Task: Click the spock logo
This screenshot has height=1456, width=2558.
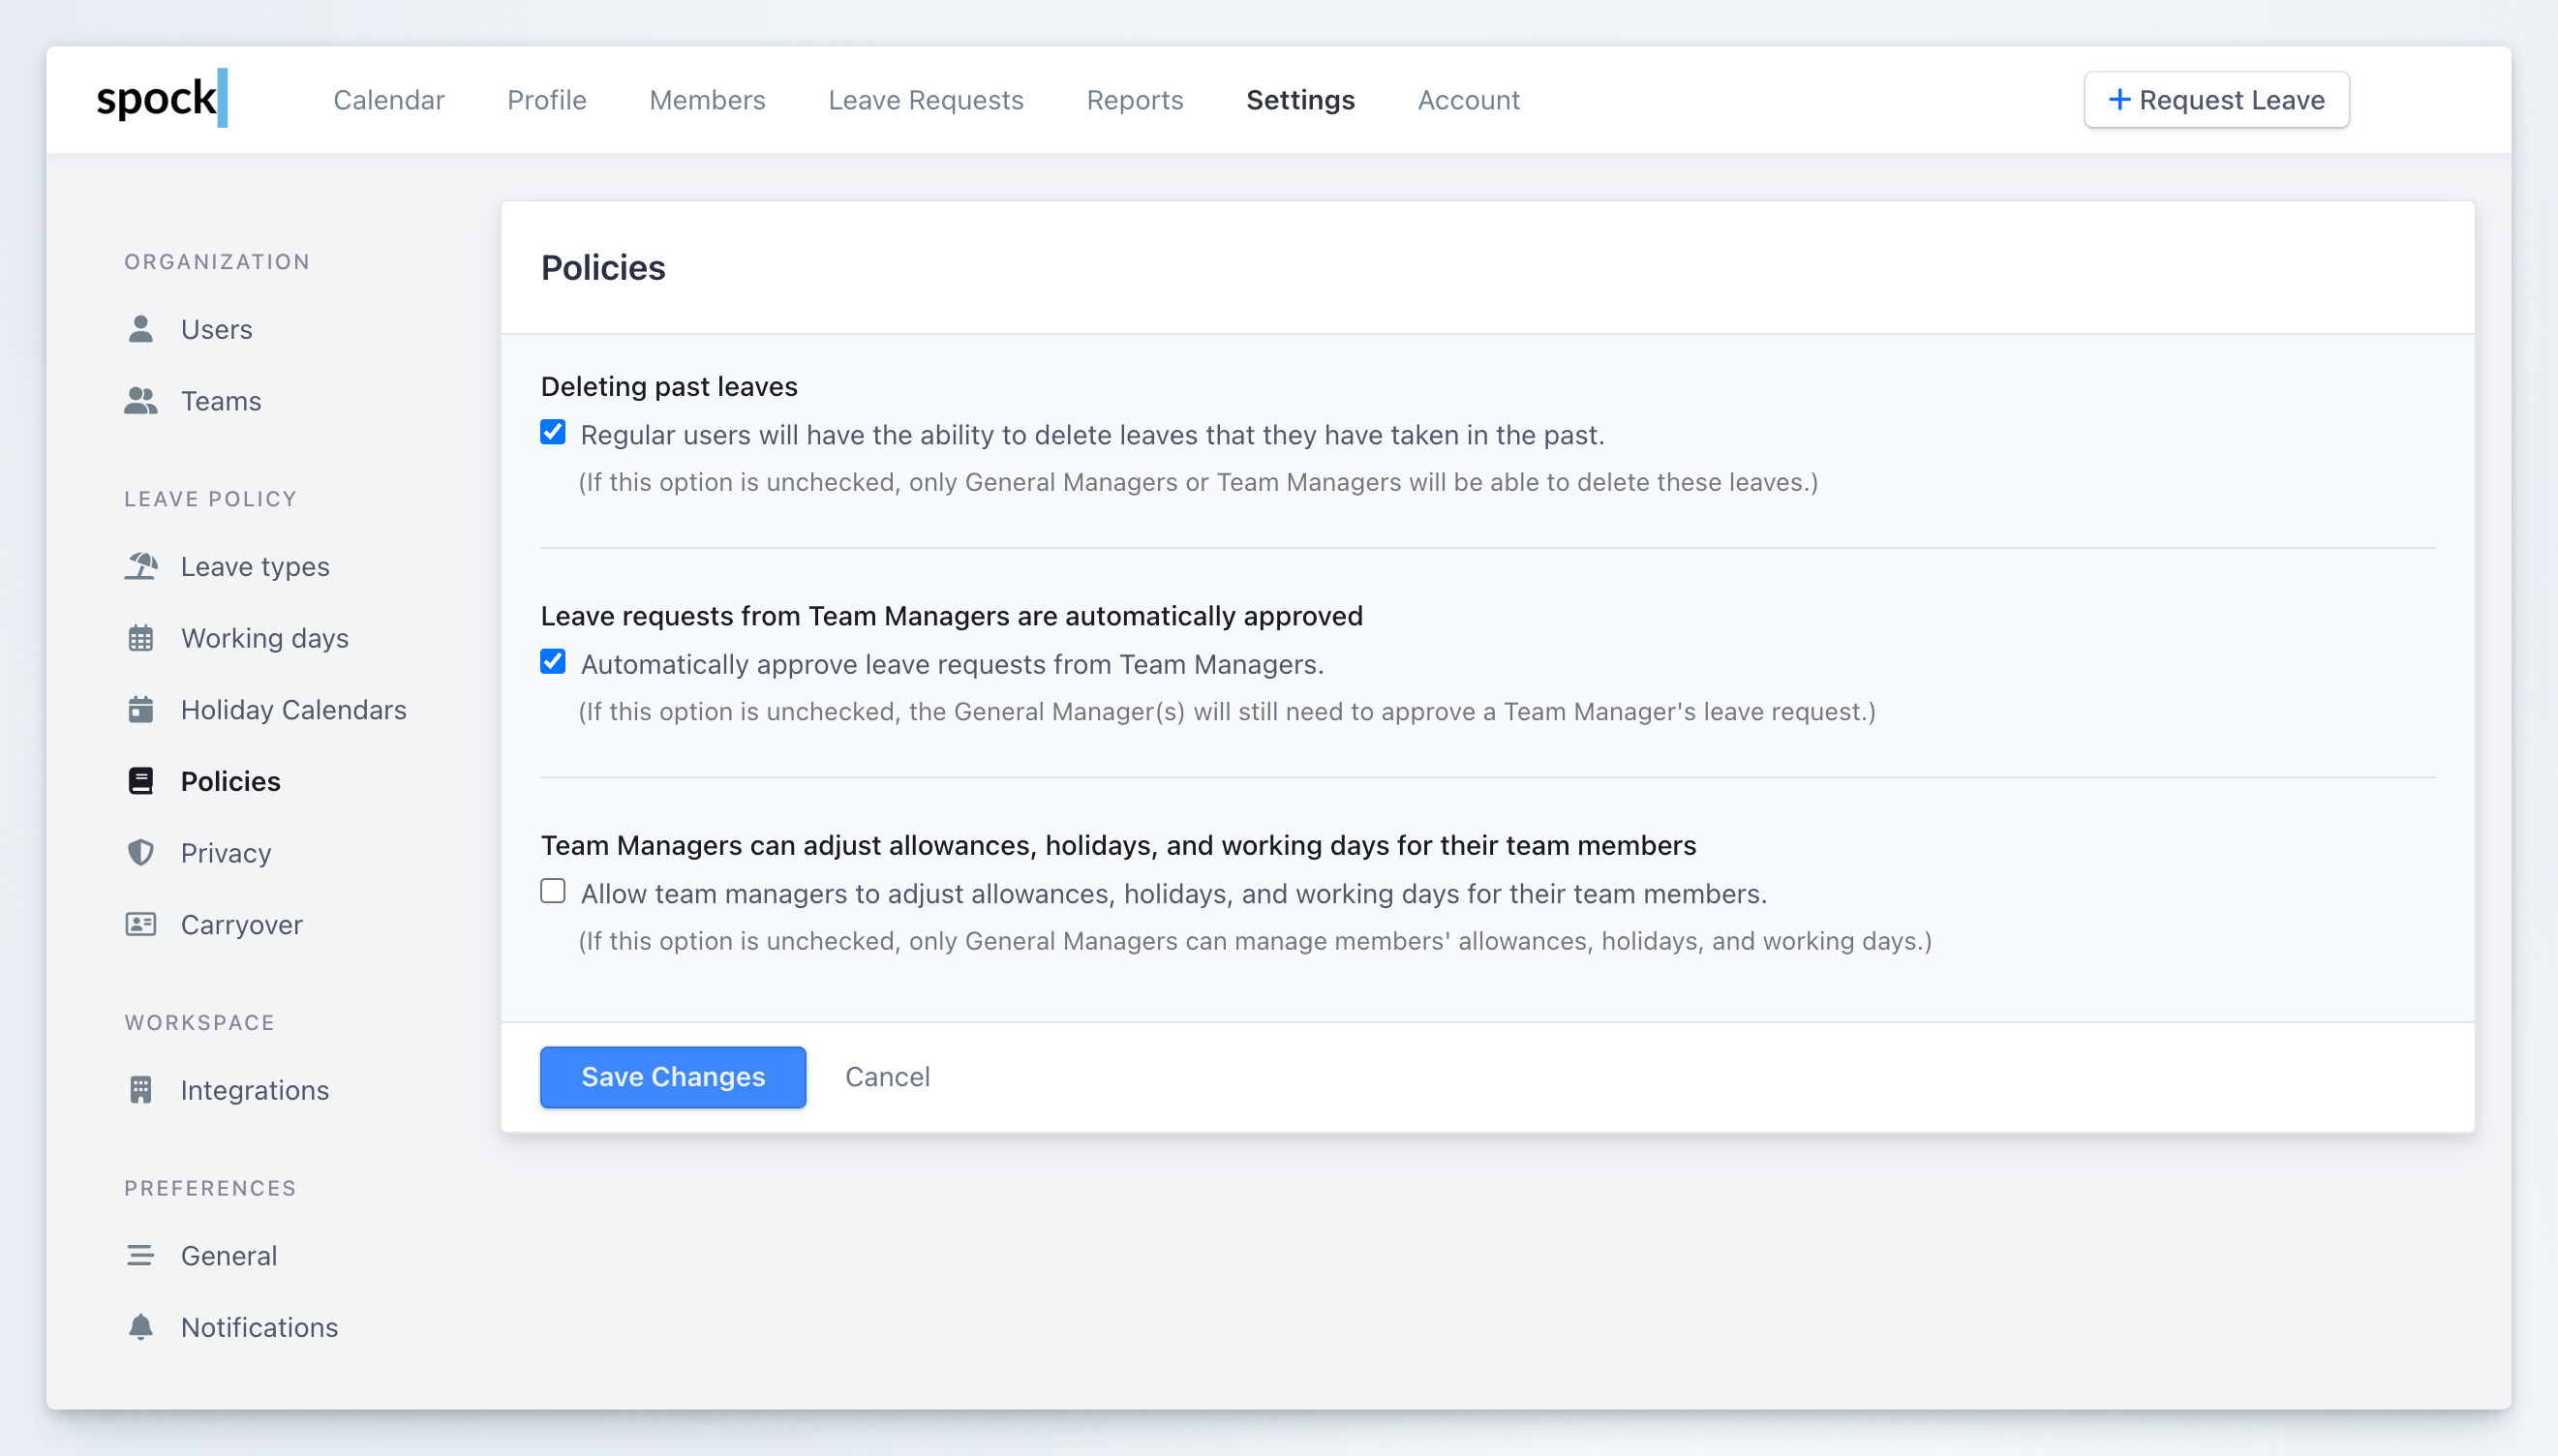Action: click(x=162, y=99)
